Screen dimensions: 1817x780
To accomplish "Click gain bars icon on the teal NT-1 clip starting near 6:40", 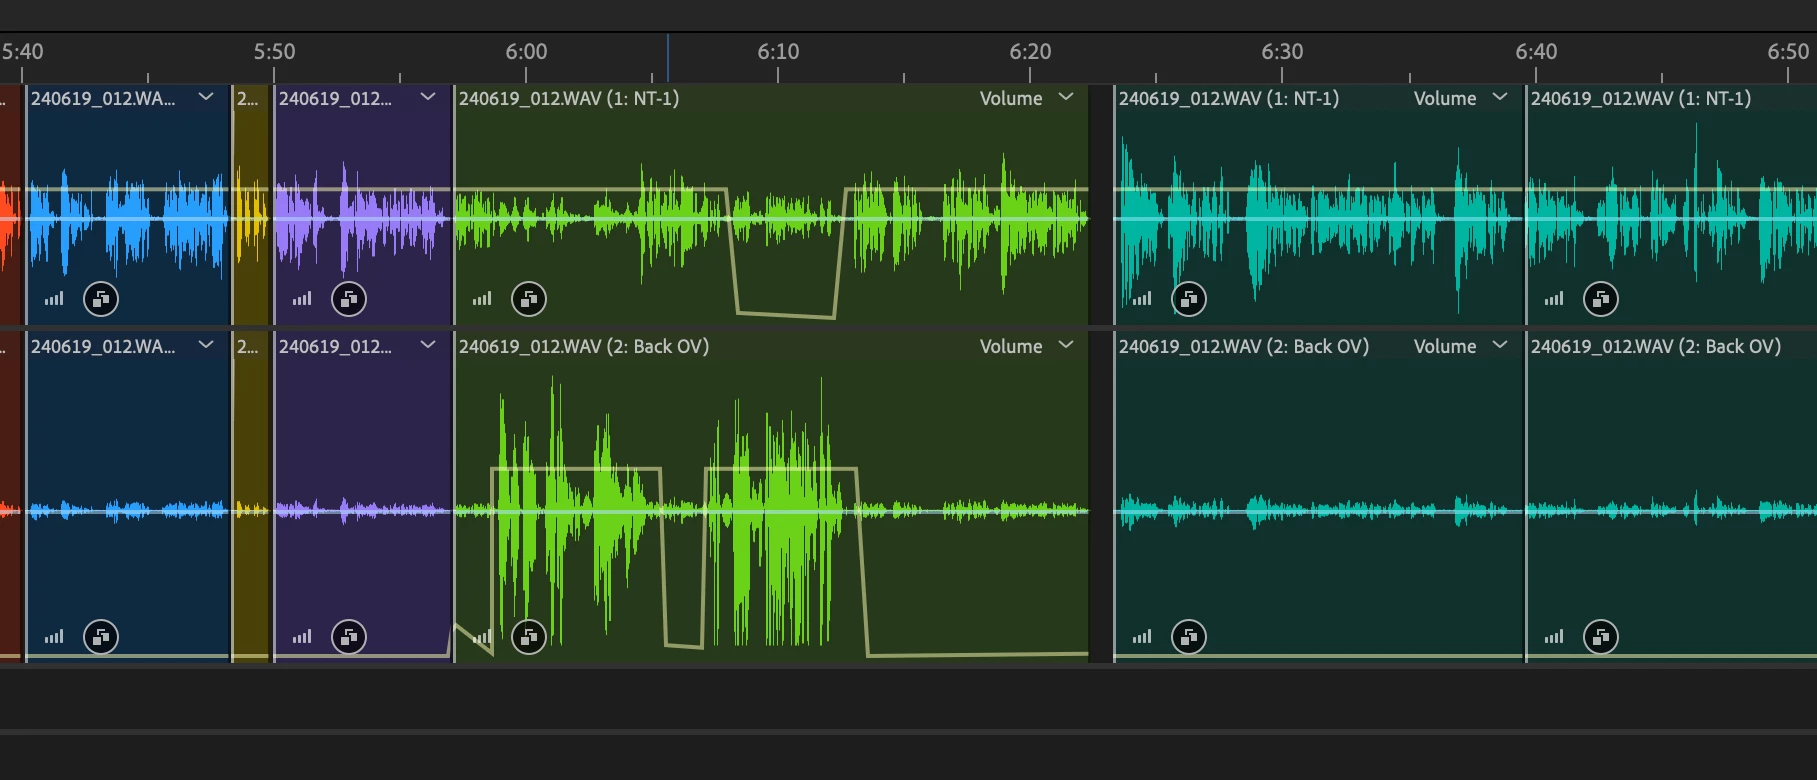I will pyautogui.click(x=1554, y=298).
